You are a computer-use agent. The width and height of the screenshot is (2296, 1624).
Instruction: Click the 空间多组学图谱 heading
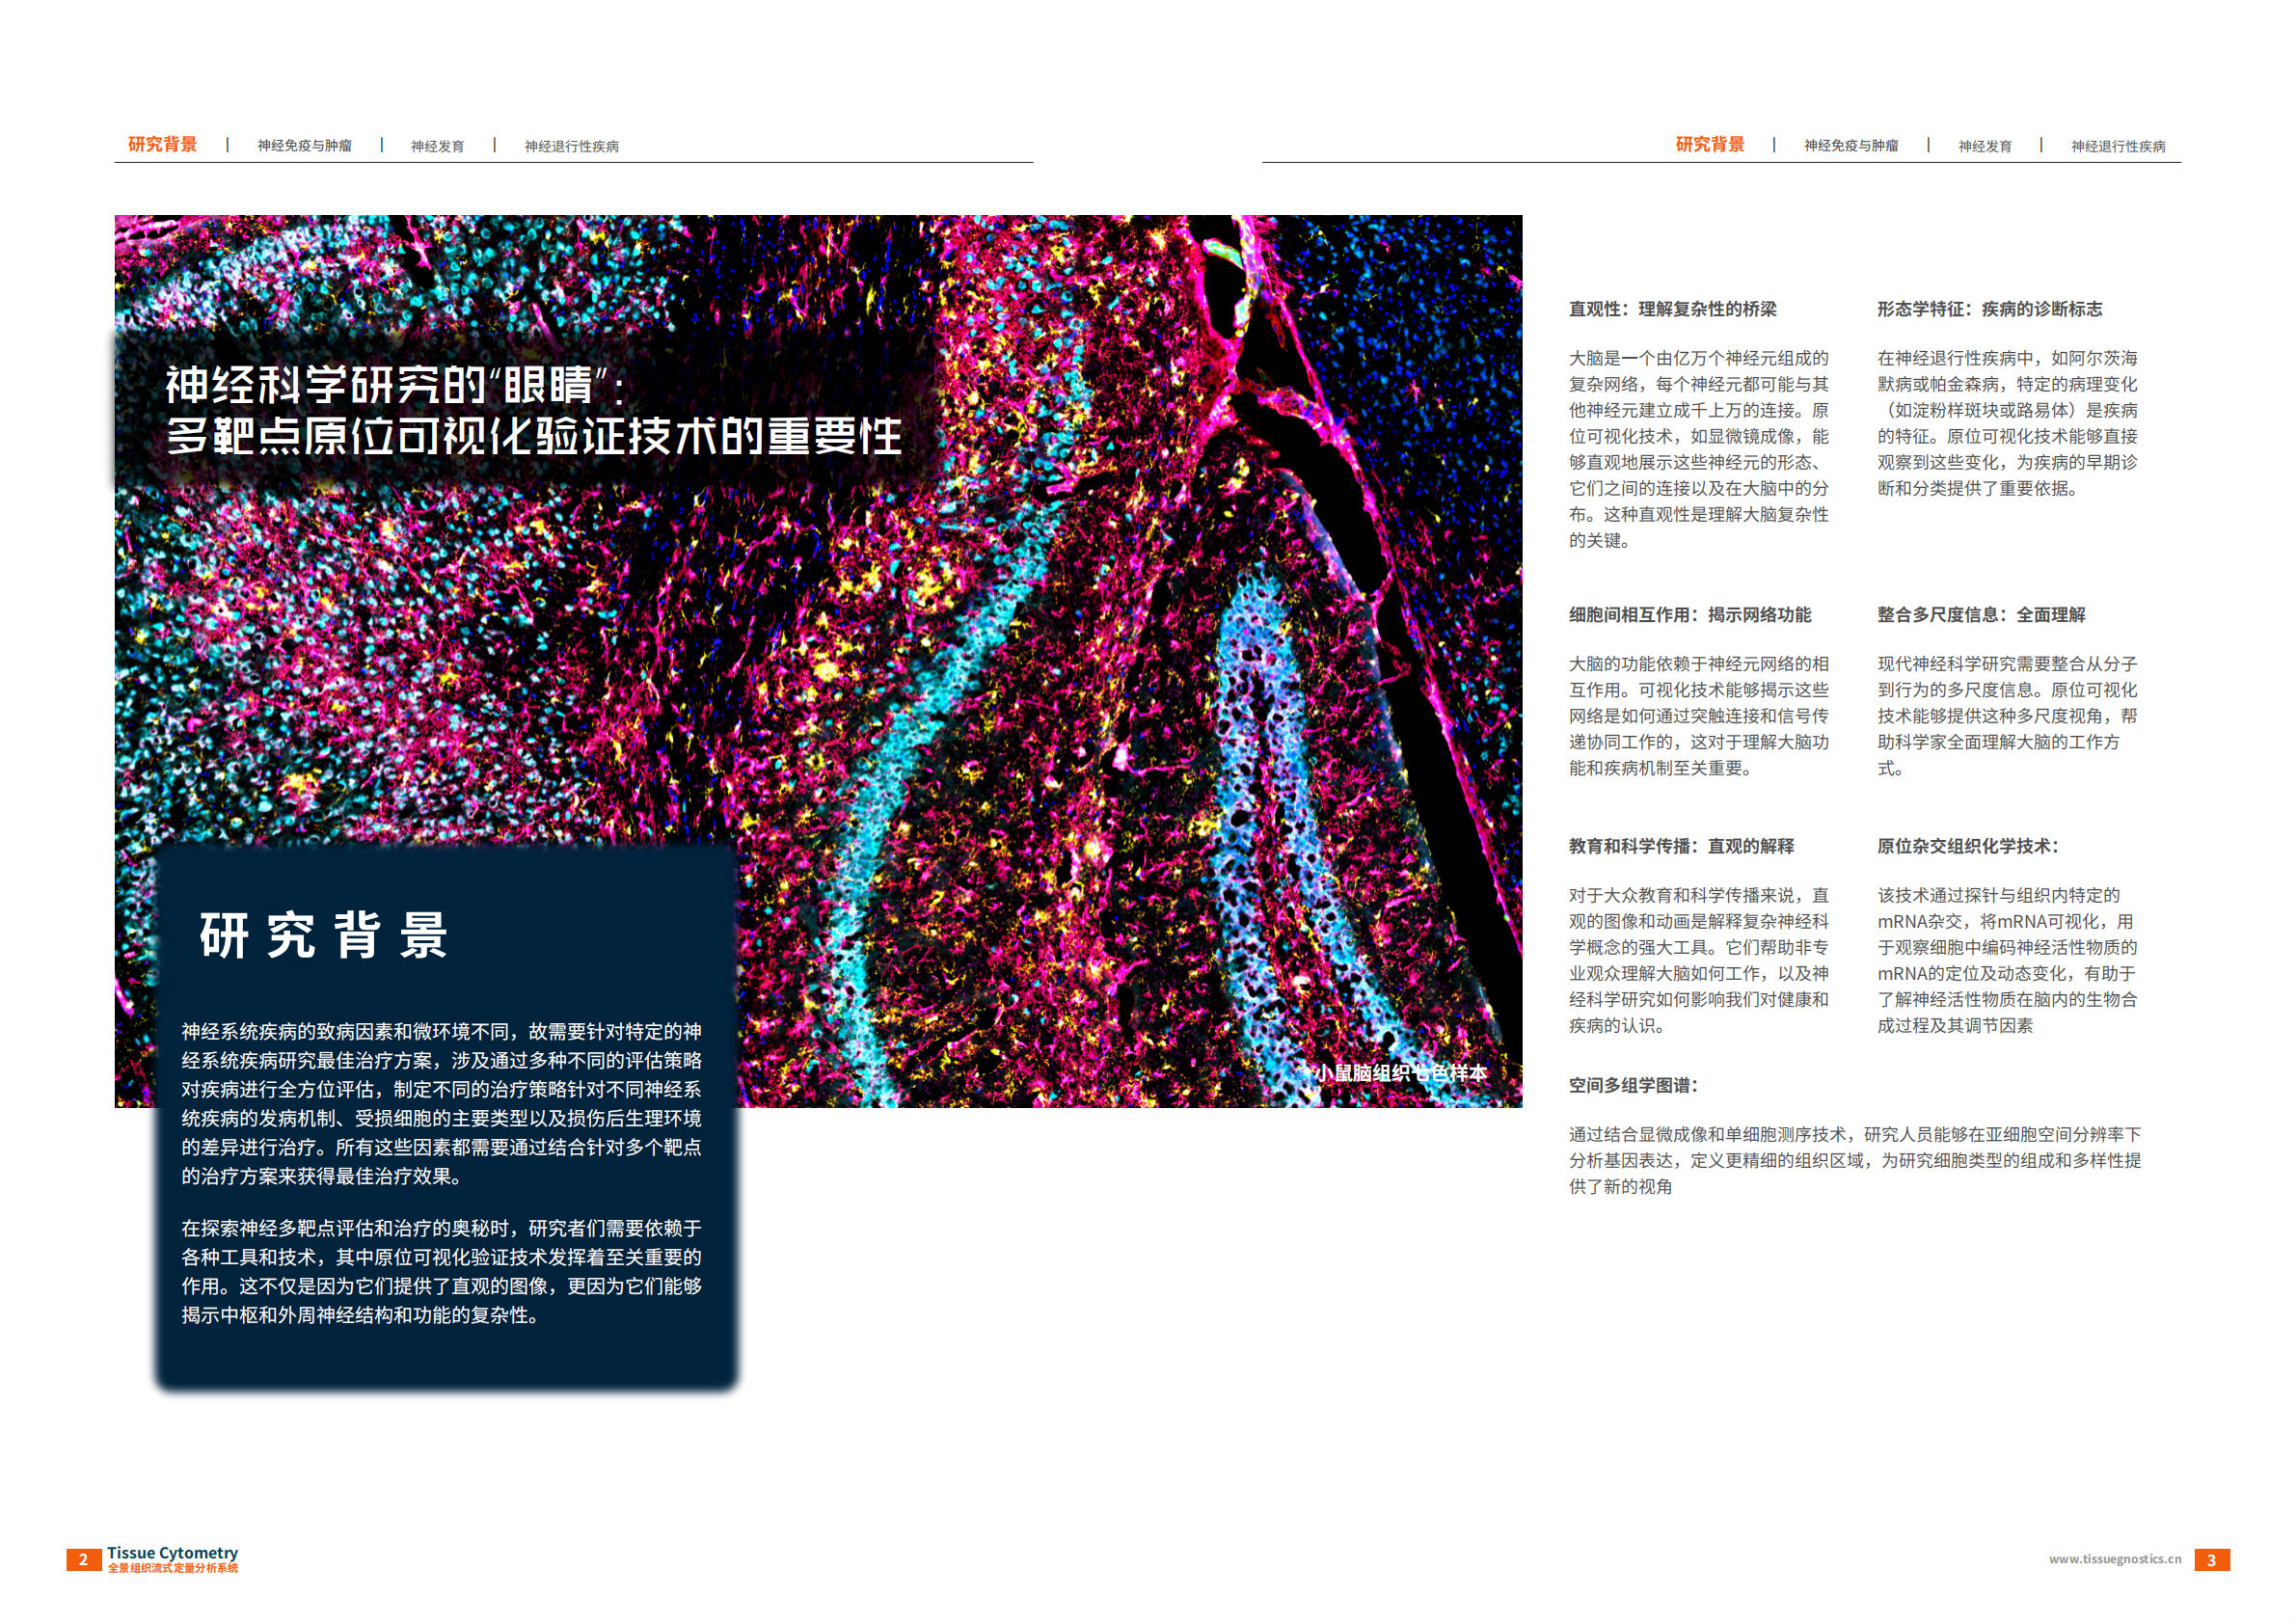(x=1632, y=1085)
